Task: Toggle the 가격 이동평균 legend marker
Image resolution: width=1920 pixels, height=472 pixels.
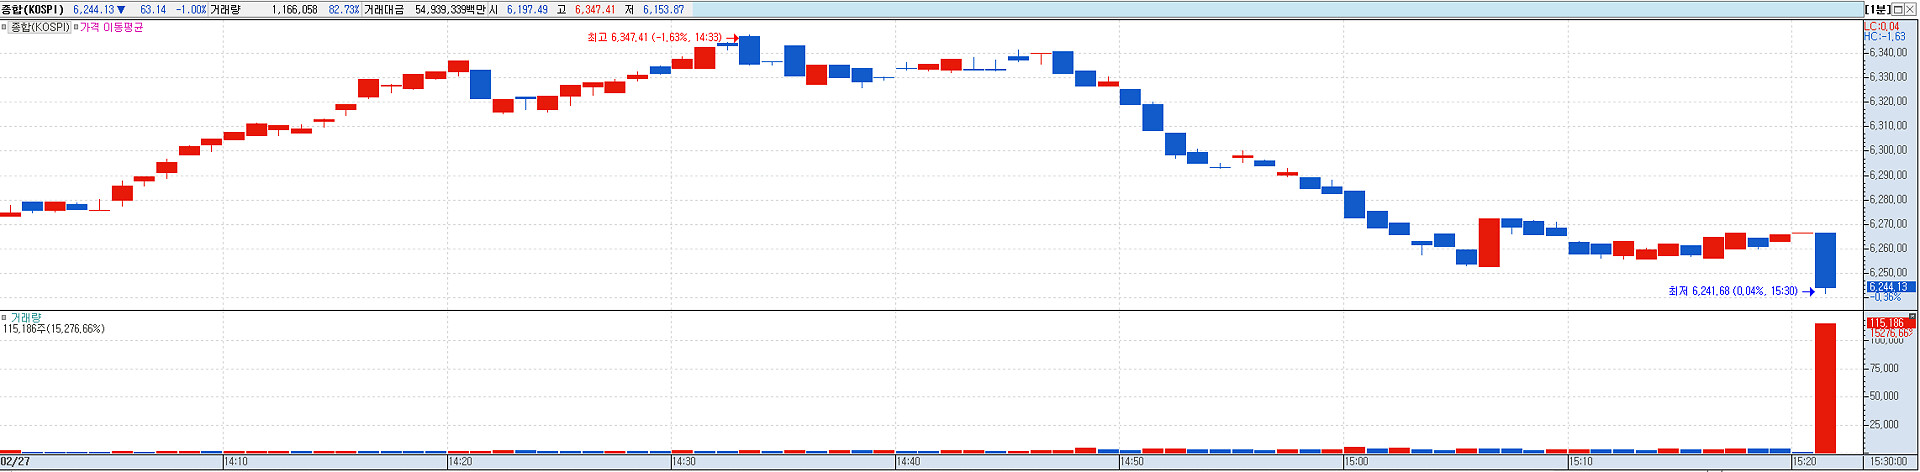Action: [x=76, y=27]
